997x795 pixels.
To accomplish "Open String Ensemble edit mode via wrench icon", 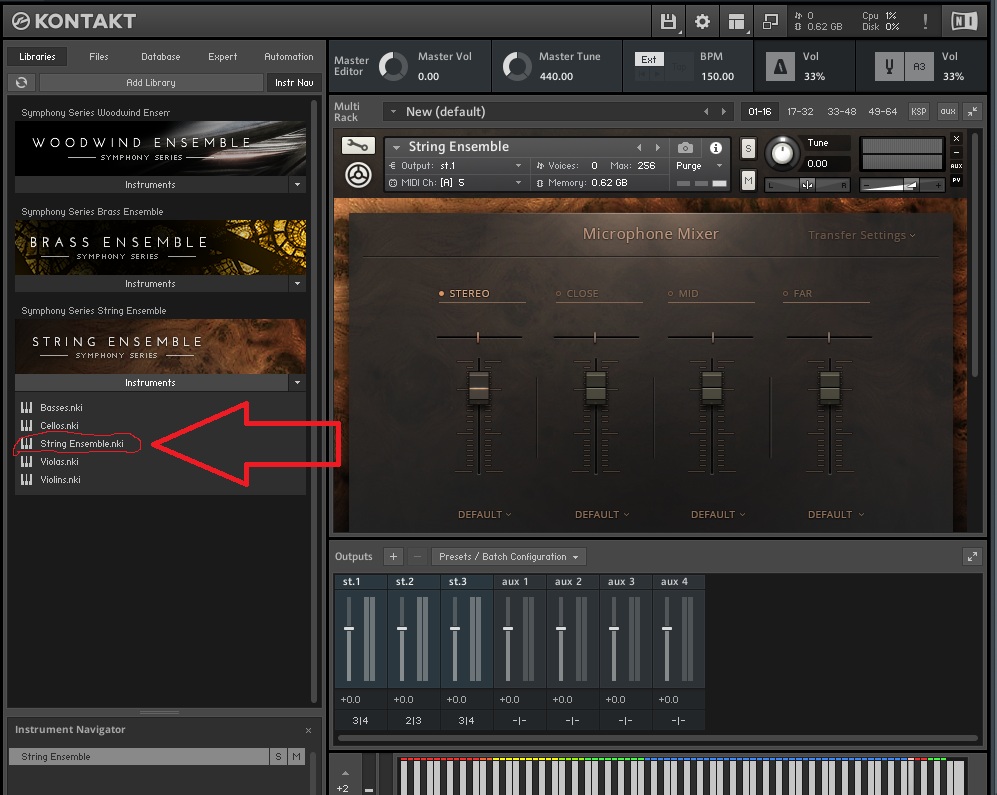I will coord(358,146).
